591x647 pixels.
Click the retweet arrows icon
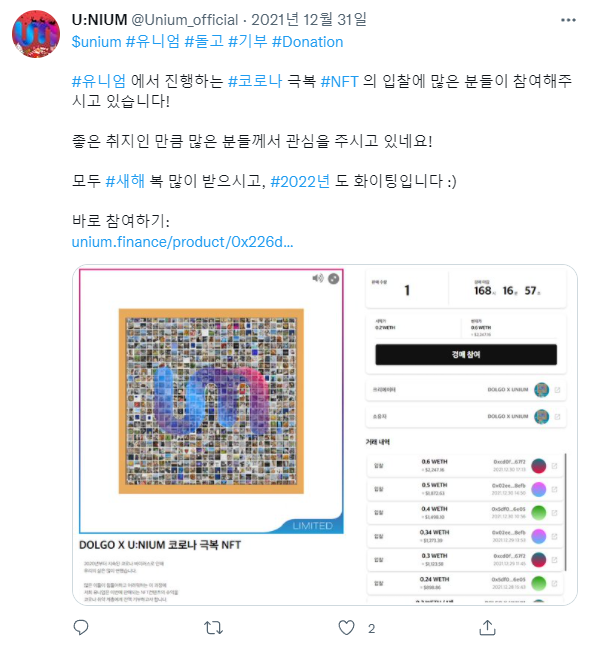click(213, 628)
